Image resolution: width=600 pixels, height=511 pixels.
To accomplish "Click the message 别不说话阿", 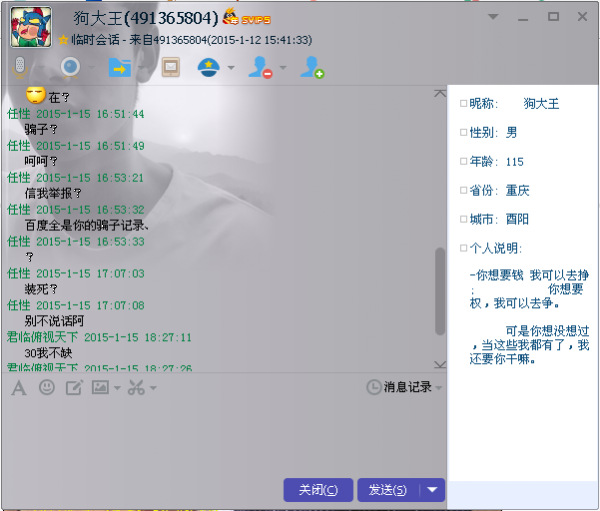I will (54, 321).
